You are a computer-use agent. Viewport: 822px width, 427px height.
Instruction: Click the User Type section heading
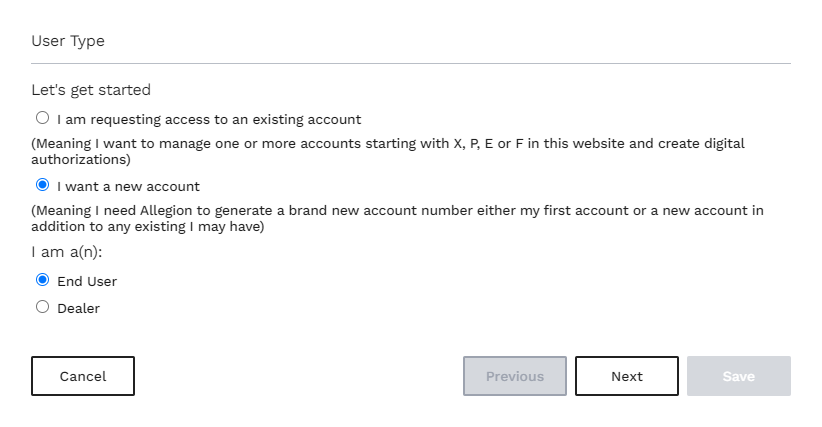click(x=68, y=41)
